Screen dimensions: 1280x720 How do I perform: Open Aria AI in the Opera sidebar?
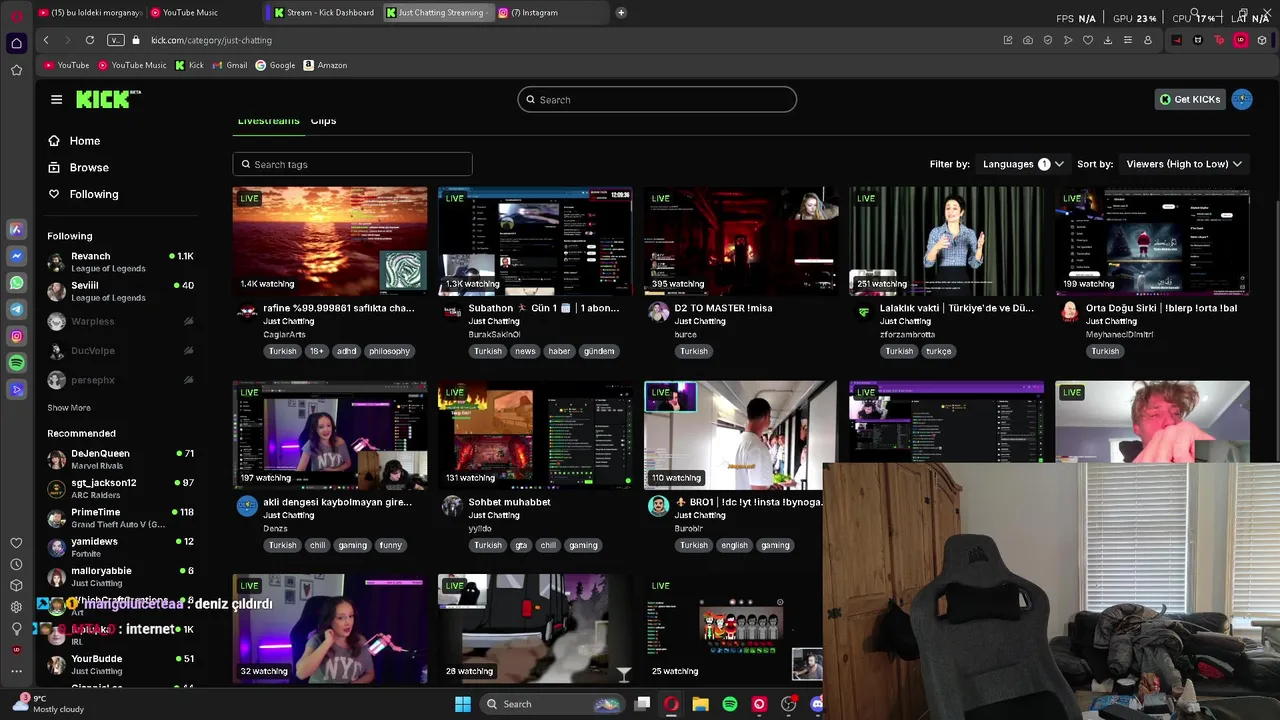pos(16,229)
